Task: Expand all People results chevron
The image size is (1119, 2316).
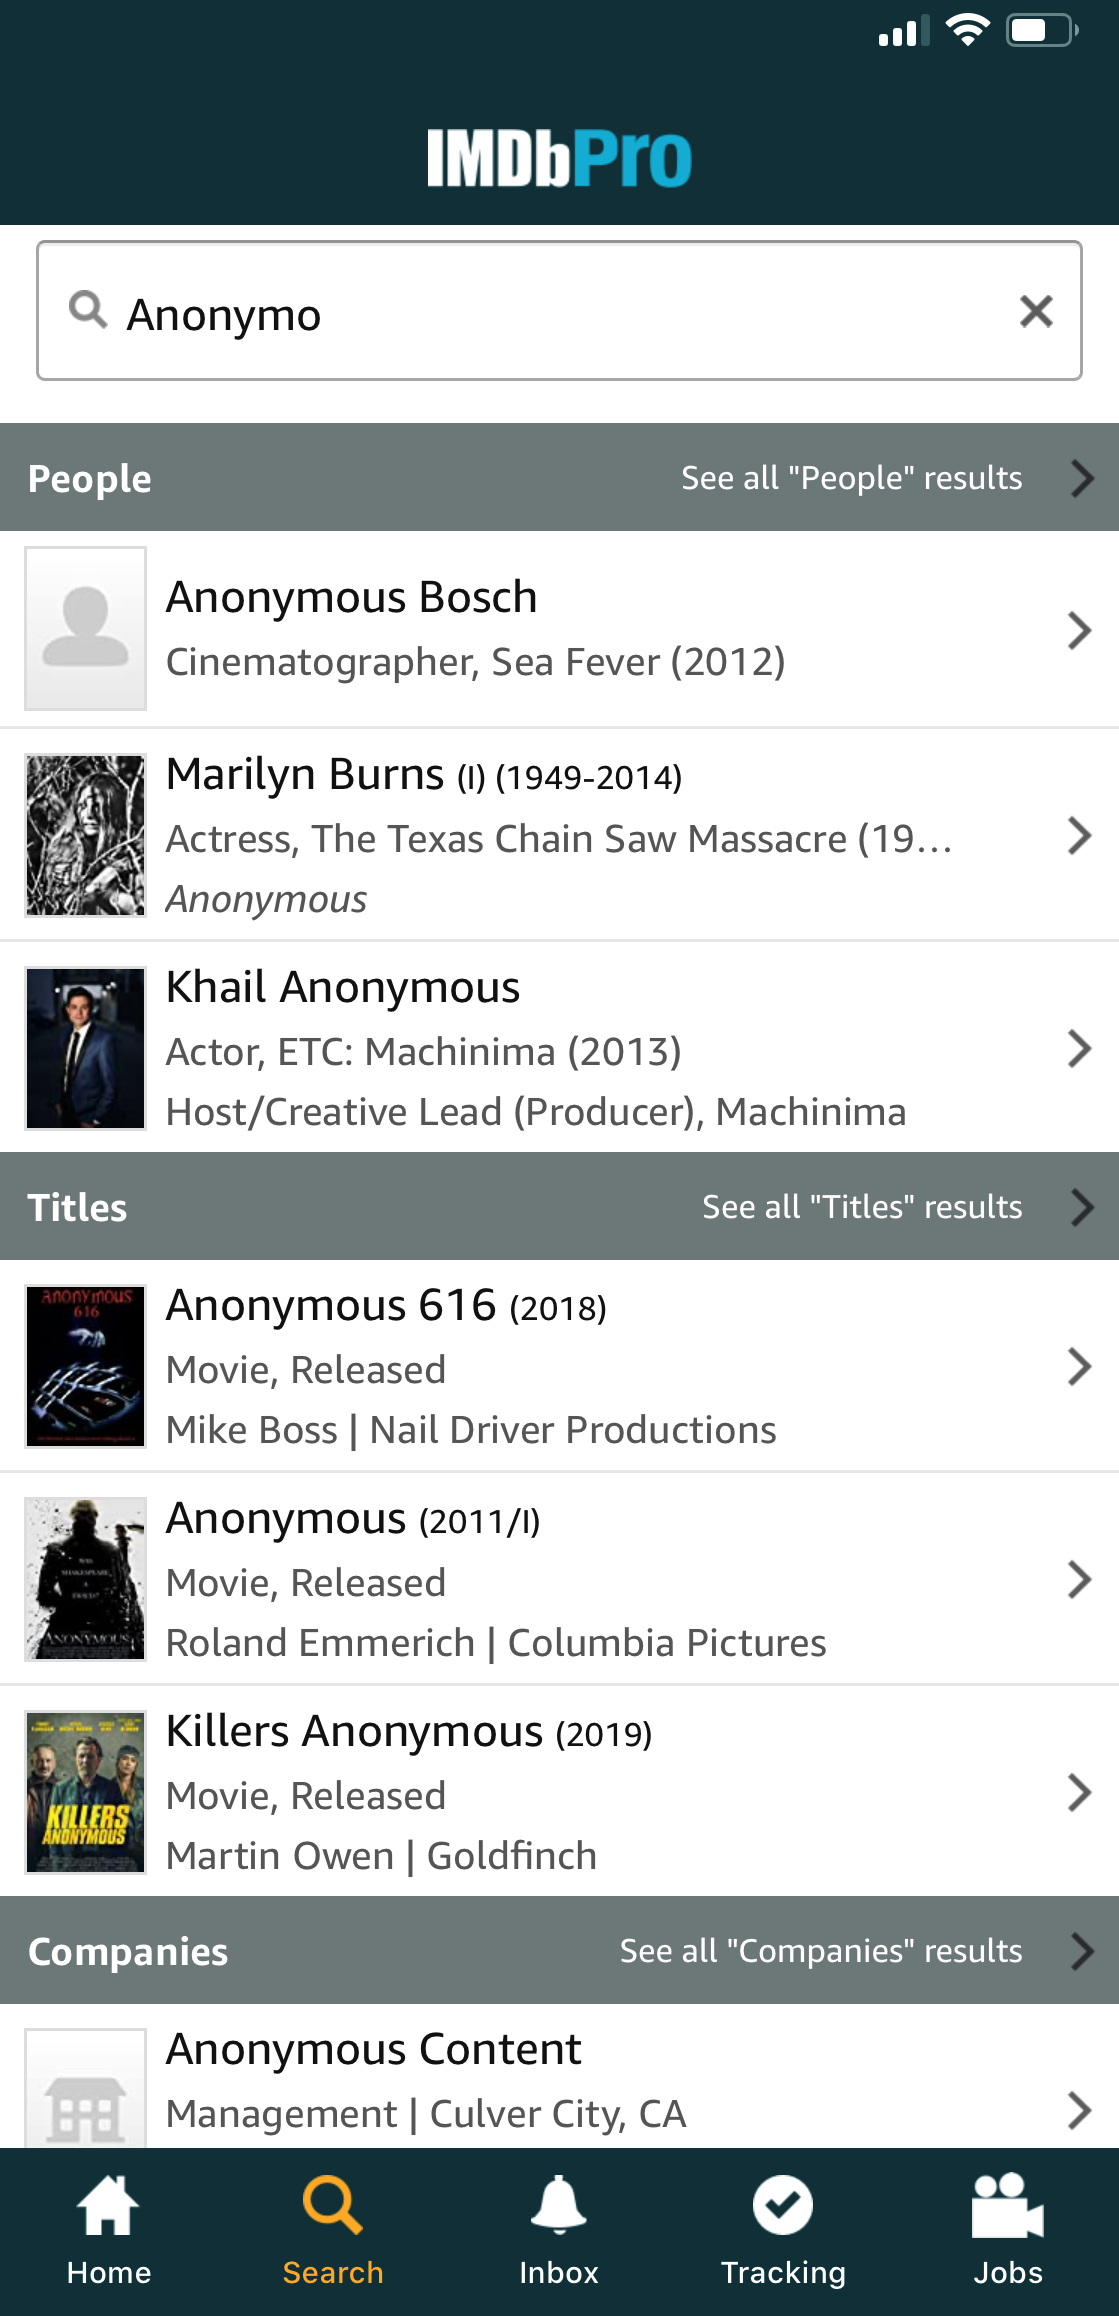Action: (x=1081, y=478)
